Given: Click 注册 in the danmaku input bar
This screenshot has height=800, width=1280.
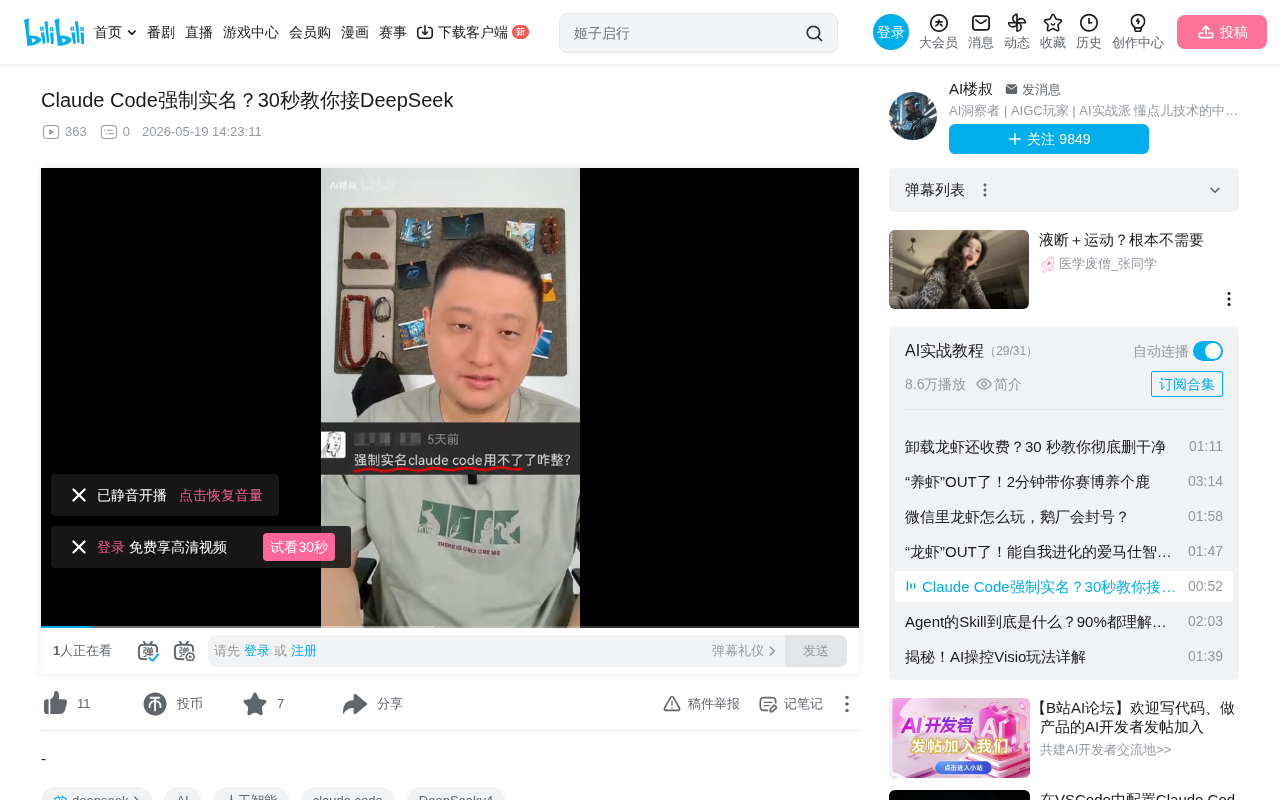Looking at the screenshot, I should [304, 651].
